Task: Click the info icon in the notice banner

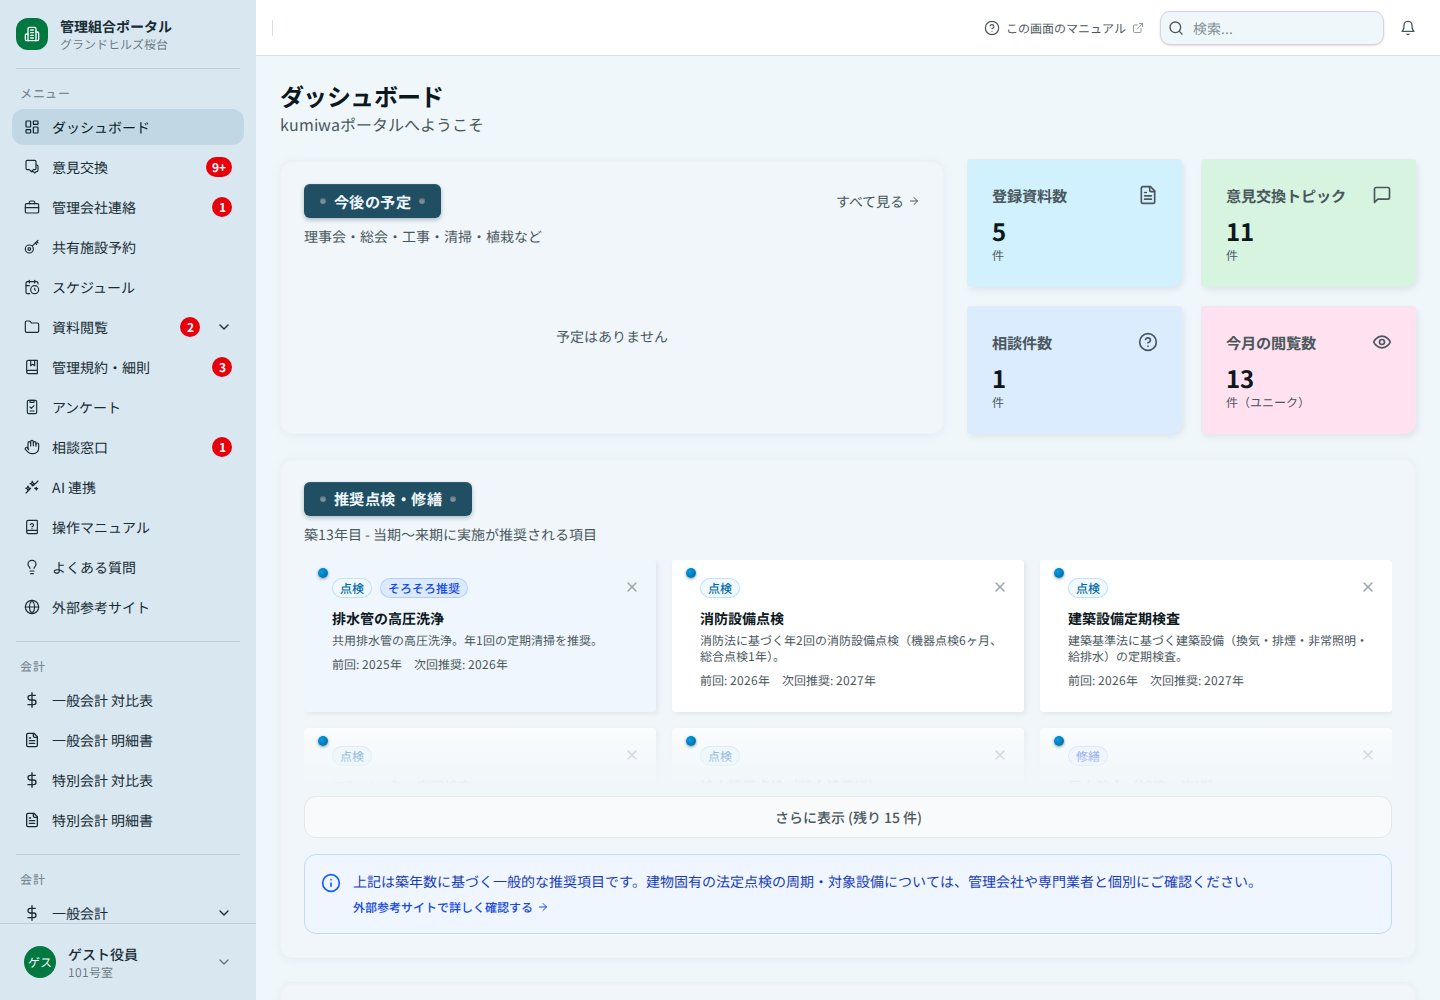Action: [x=331, y=883]
